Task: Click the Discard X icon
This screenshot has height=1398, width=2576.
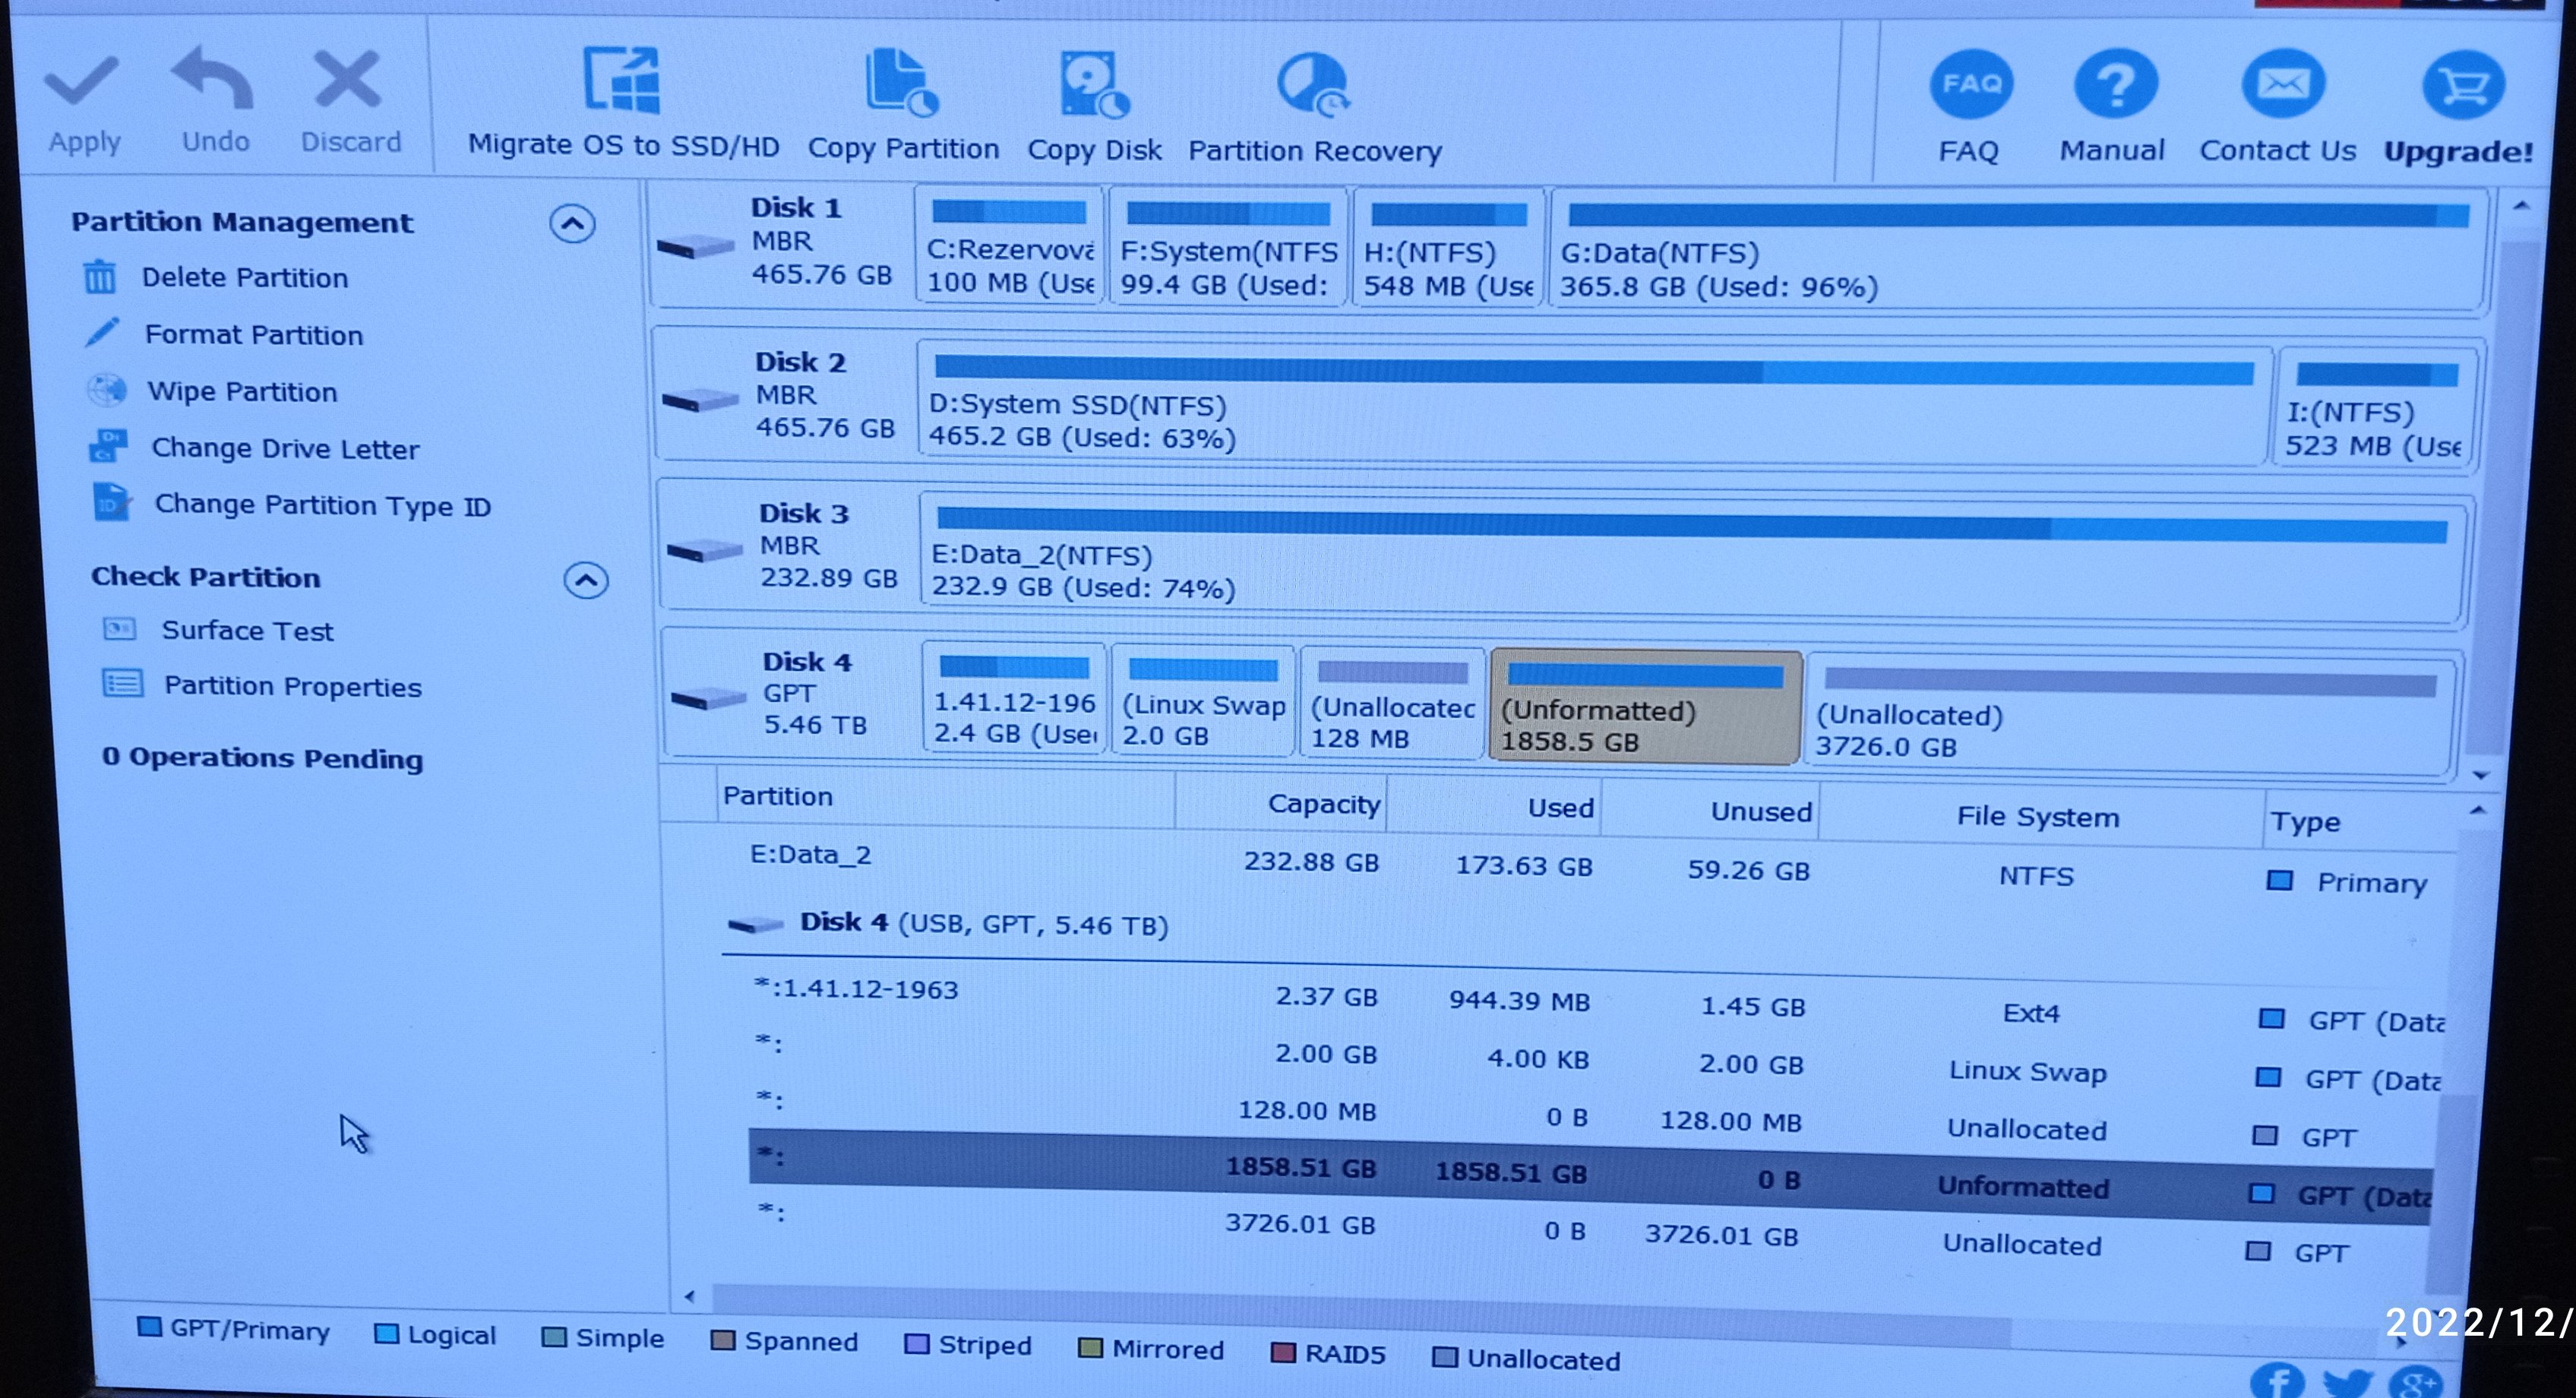Action: click(x=347, y=80)
